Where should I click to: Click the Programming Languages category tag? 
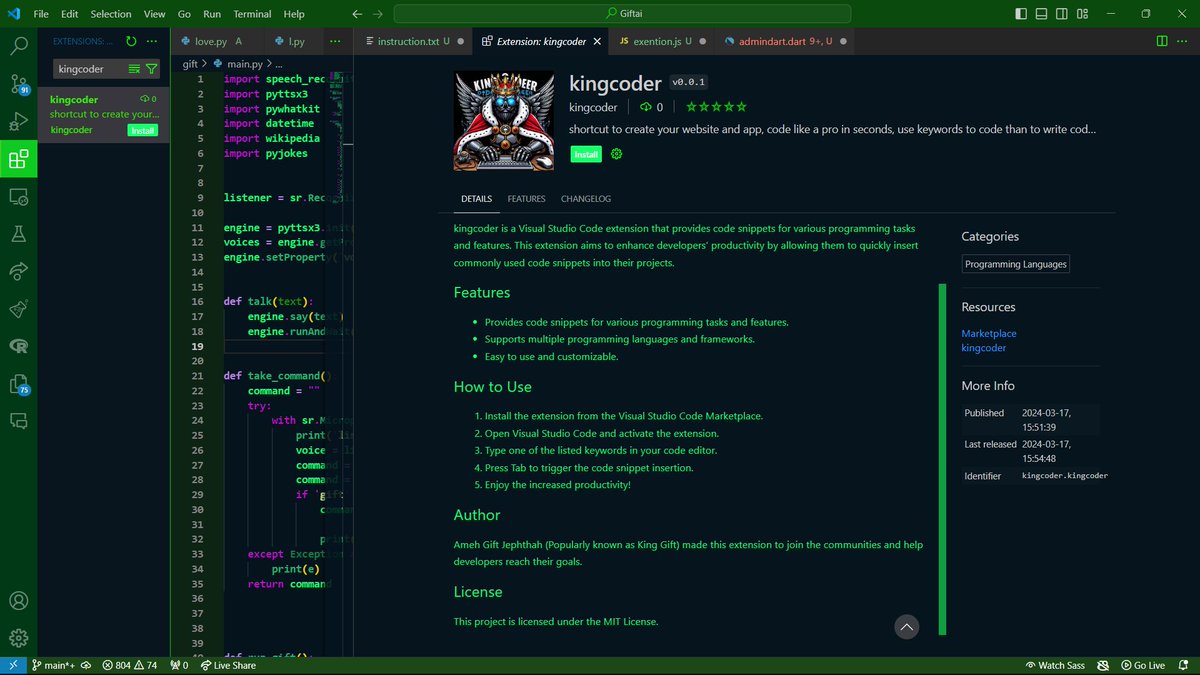tap(1016, 264)
